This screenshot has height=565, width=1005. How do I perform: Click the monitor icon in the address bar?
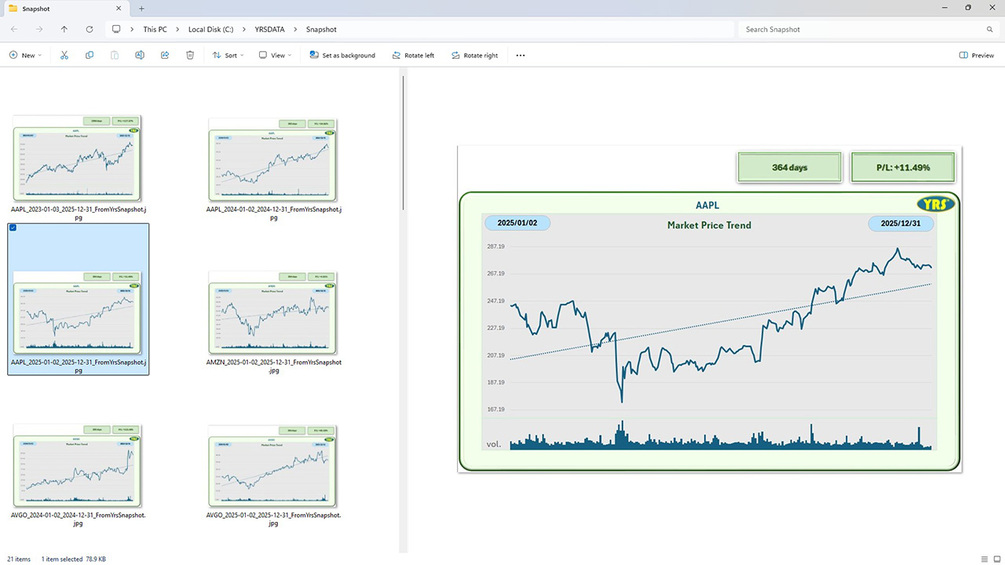tap(116, 29)
